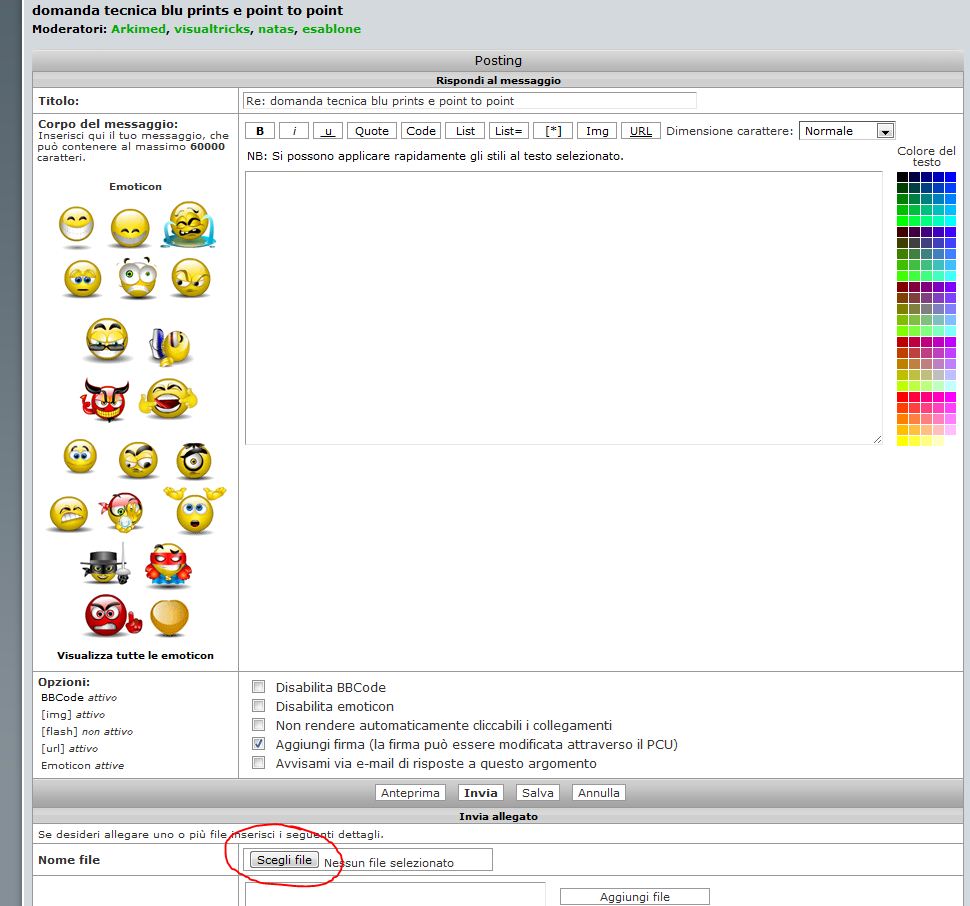Check the Disabilita emoticon option
The height and width of the screenshot is (906, 970).
(x=259, y=706)
